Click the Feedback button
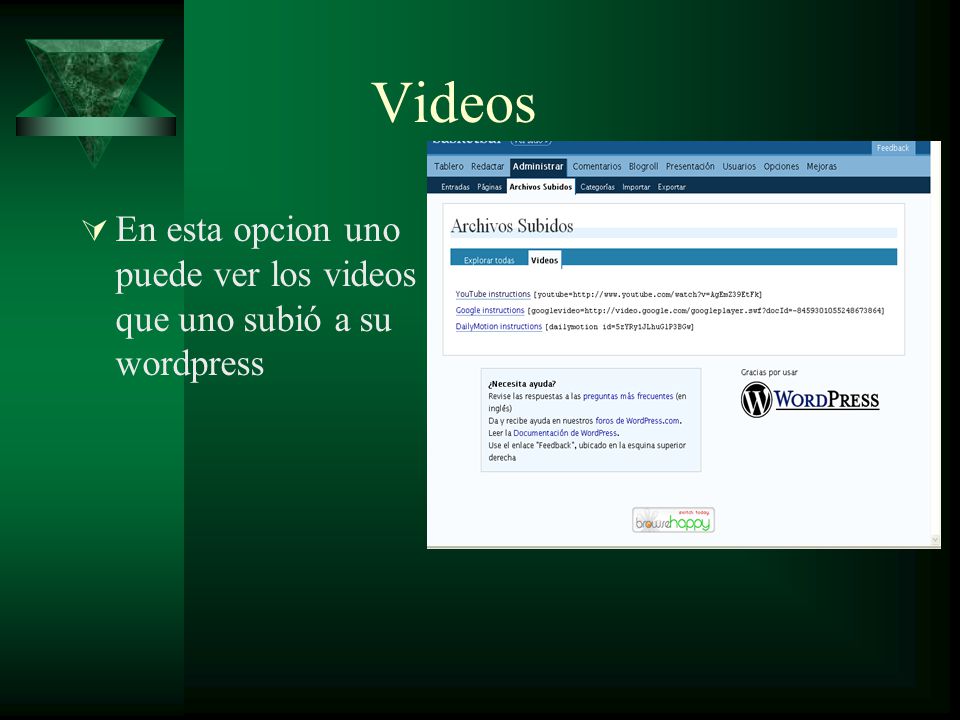 [x=893, y=148]
